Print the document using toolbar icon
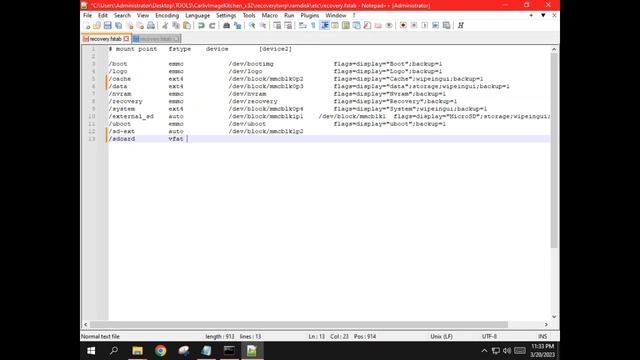The width and height of the screenshot is (640, 360). pyautogui.click(x=151, y=25)
